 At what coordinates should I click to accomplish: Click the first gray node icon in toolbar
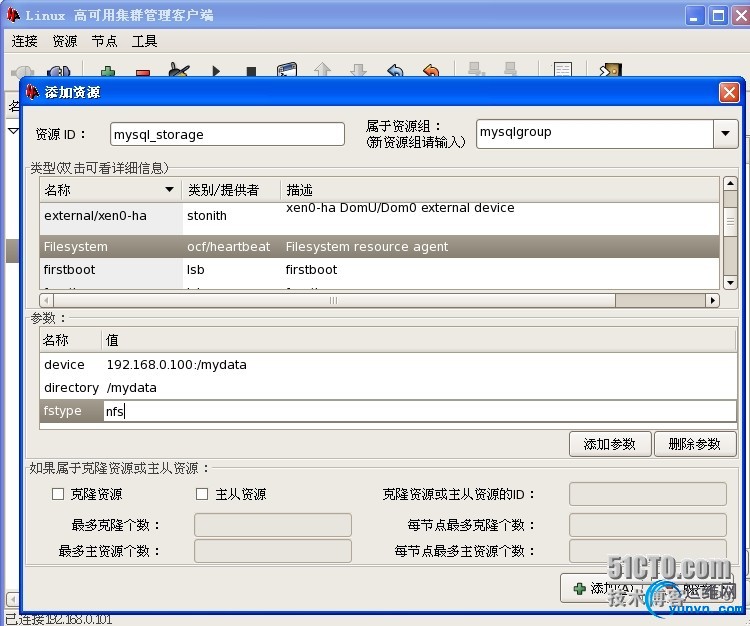click(x=475, y=70)
